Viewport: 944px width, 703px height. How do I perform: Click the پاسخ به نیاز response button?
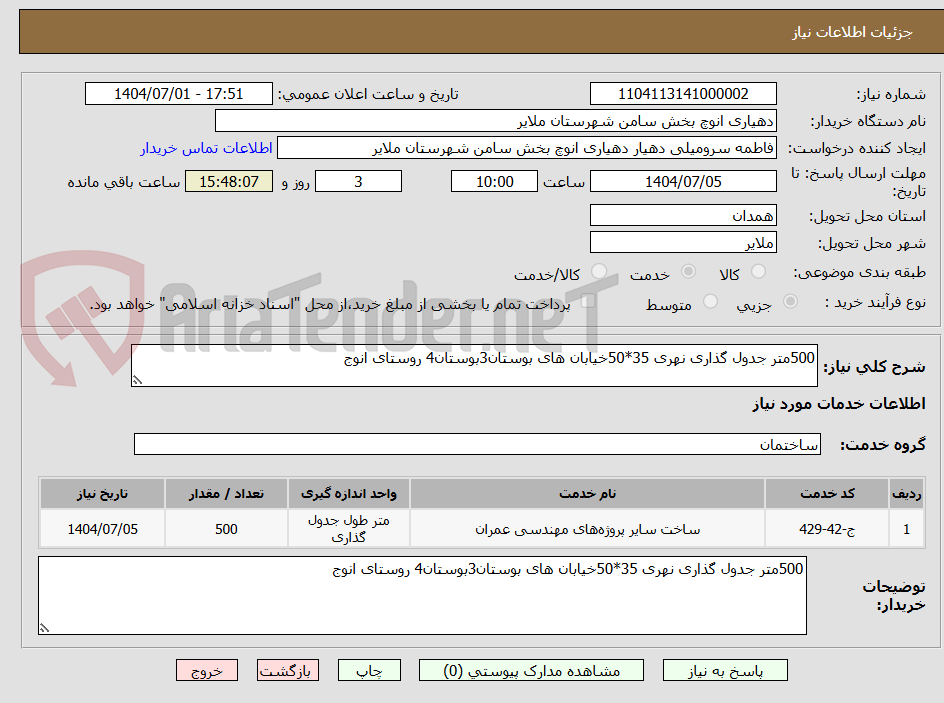click(x=725, y=670)
